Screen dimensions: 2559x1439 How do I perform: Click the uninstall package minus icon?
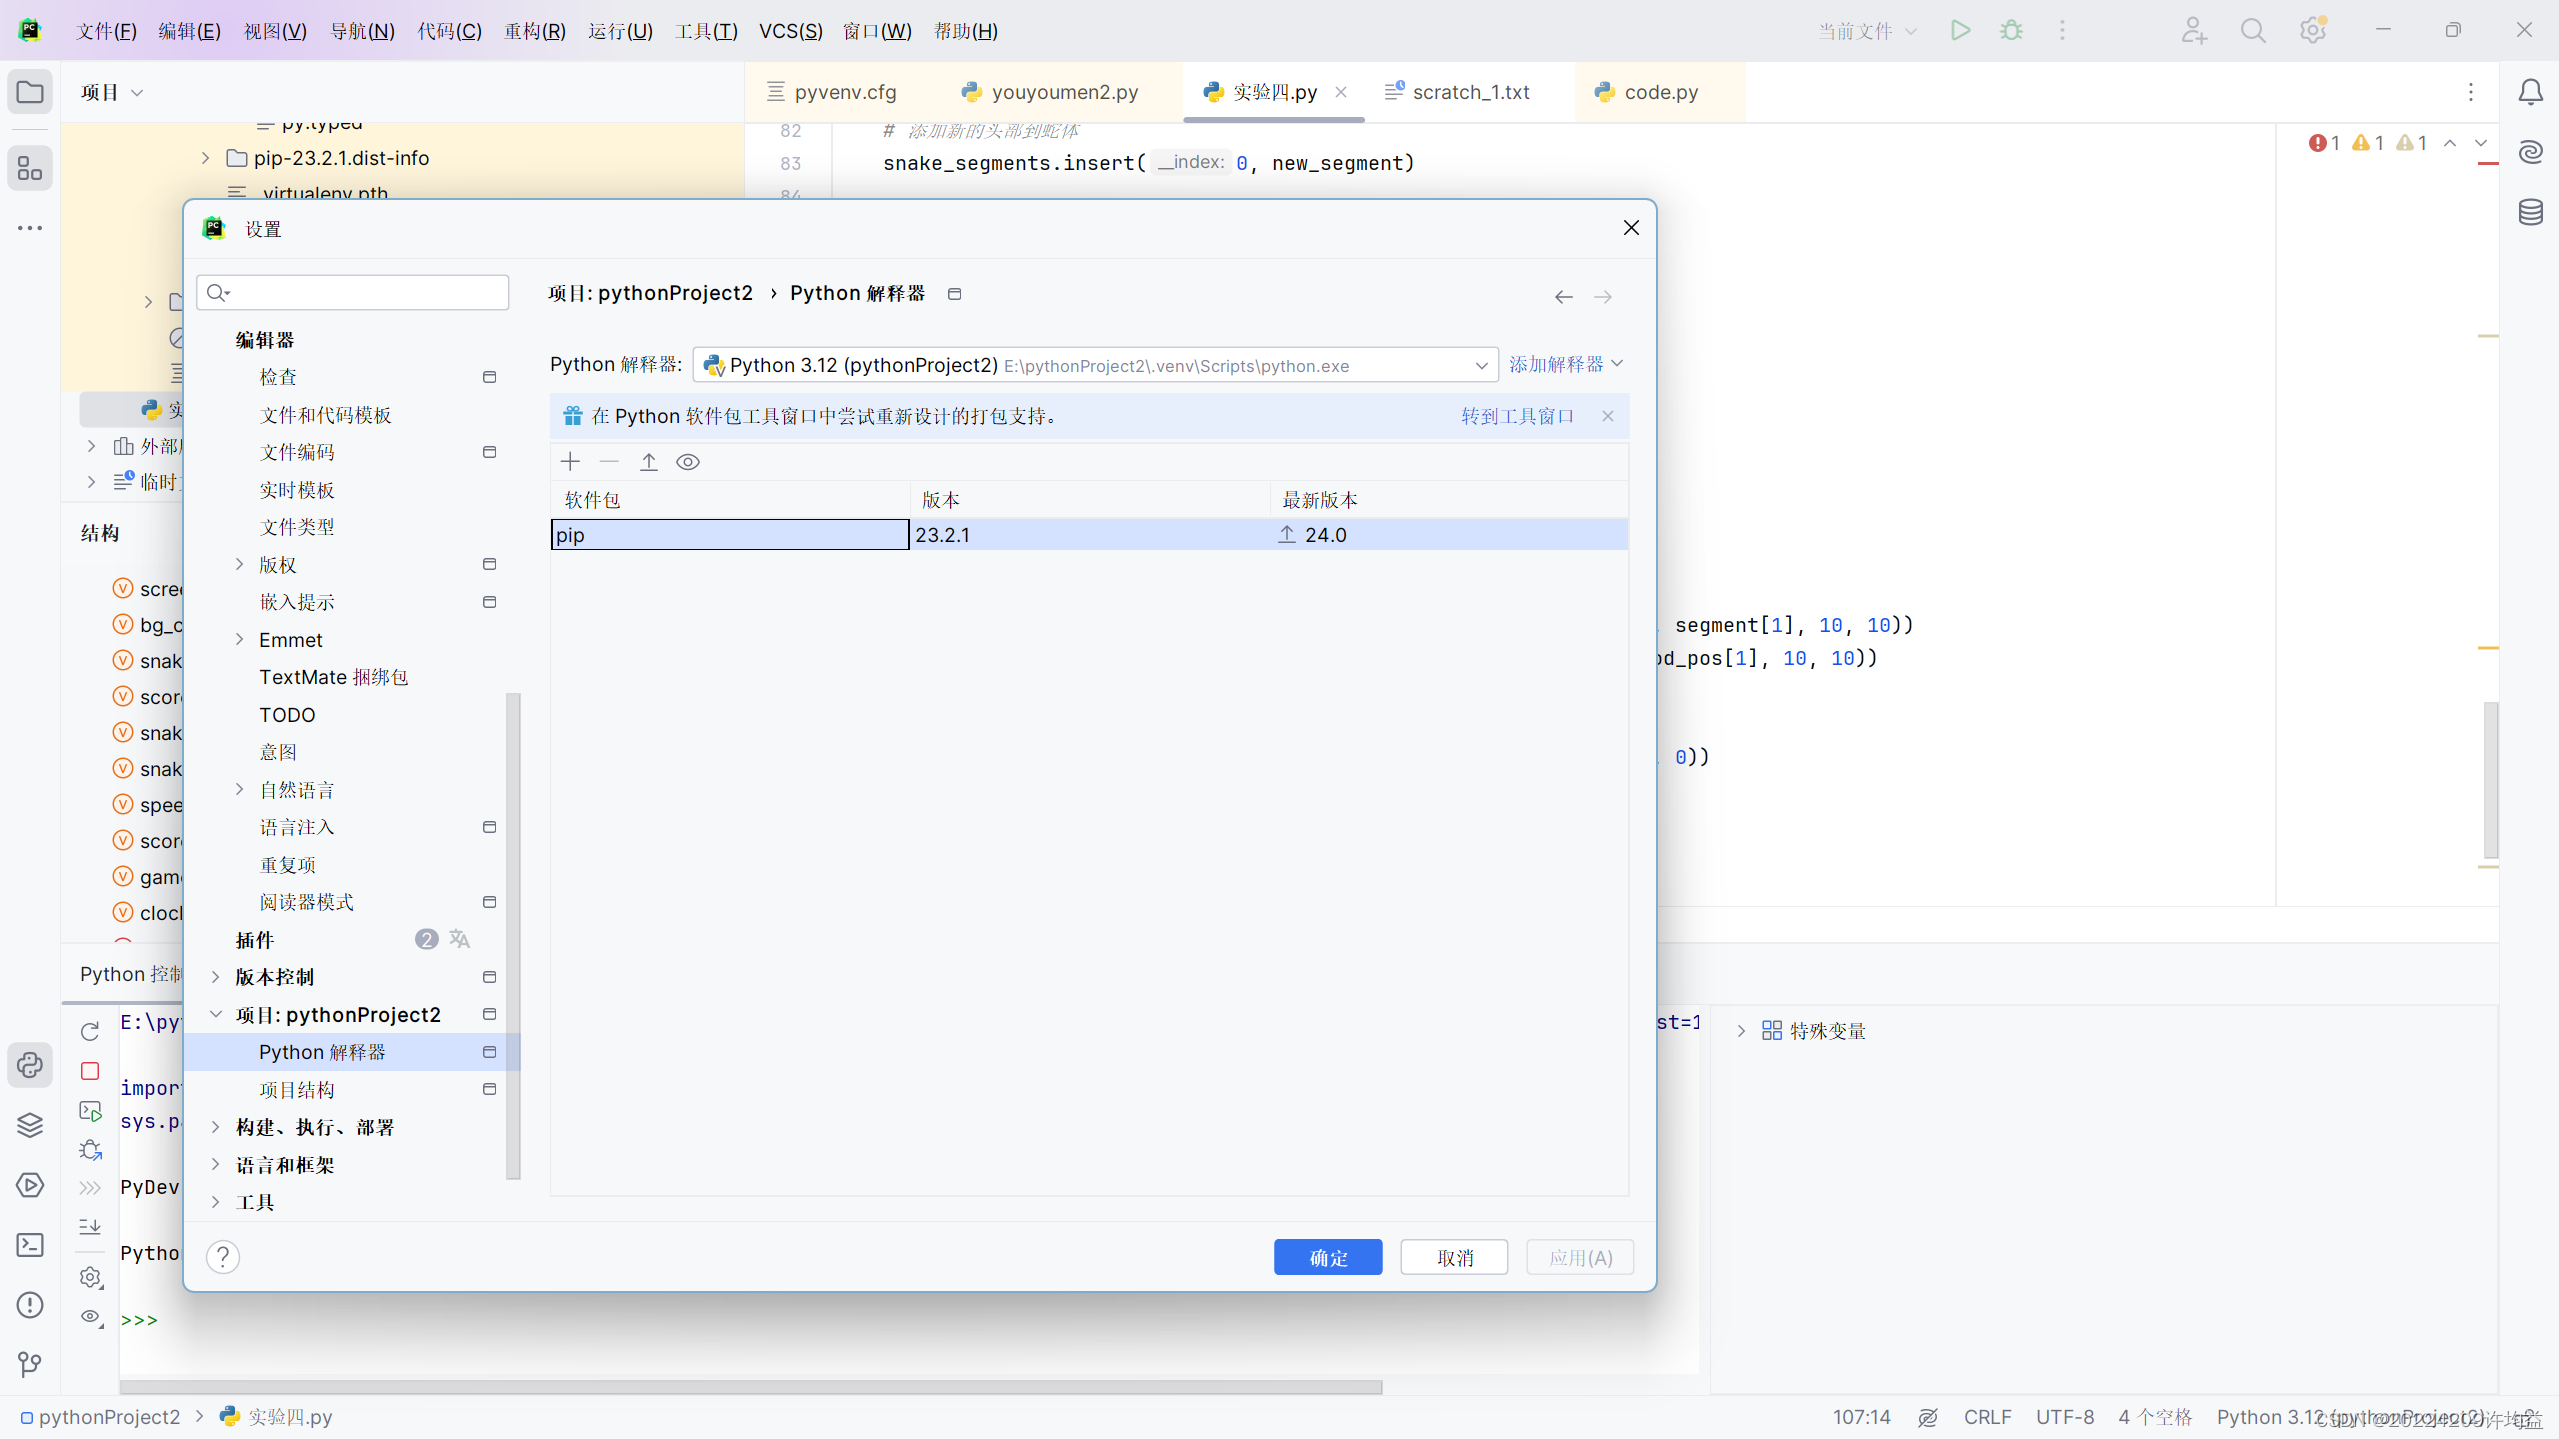609,461
